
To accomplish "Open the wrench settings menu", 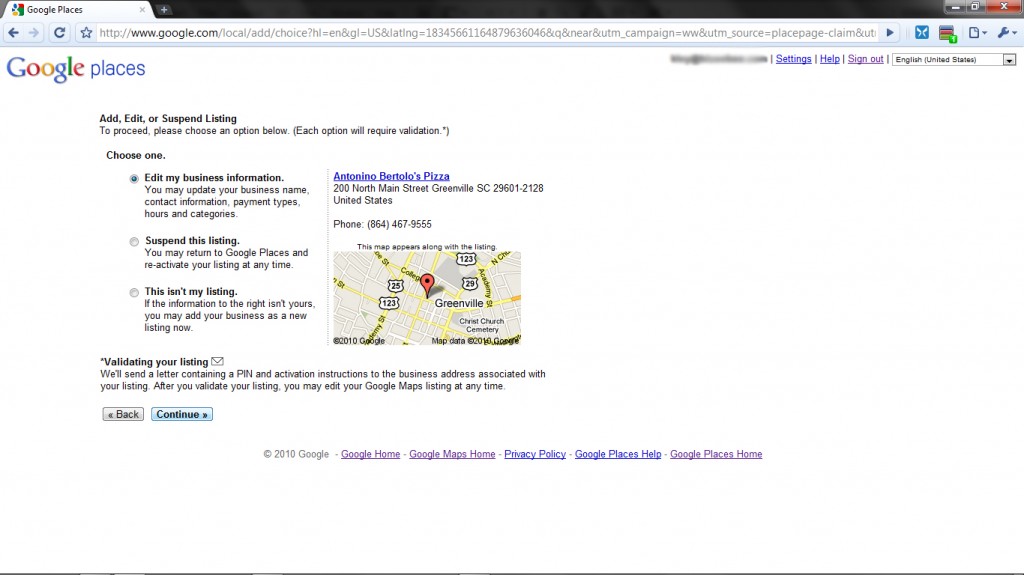I will click(1006, 33).
